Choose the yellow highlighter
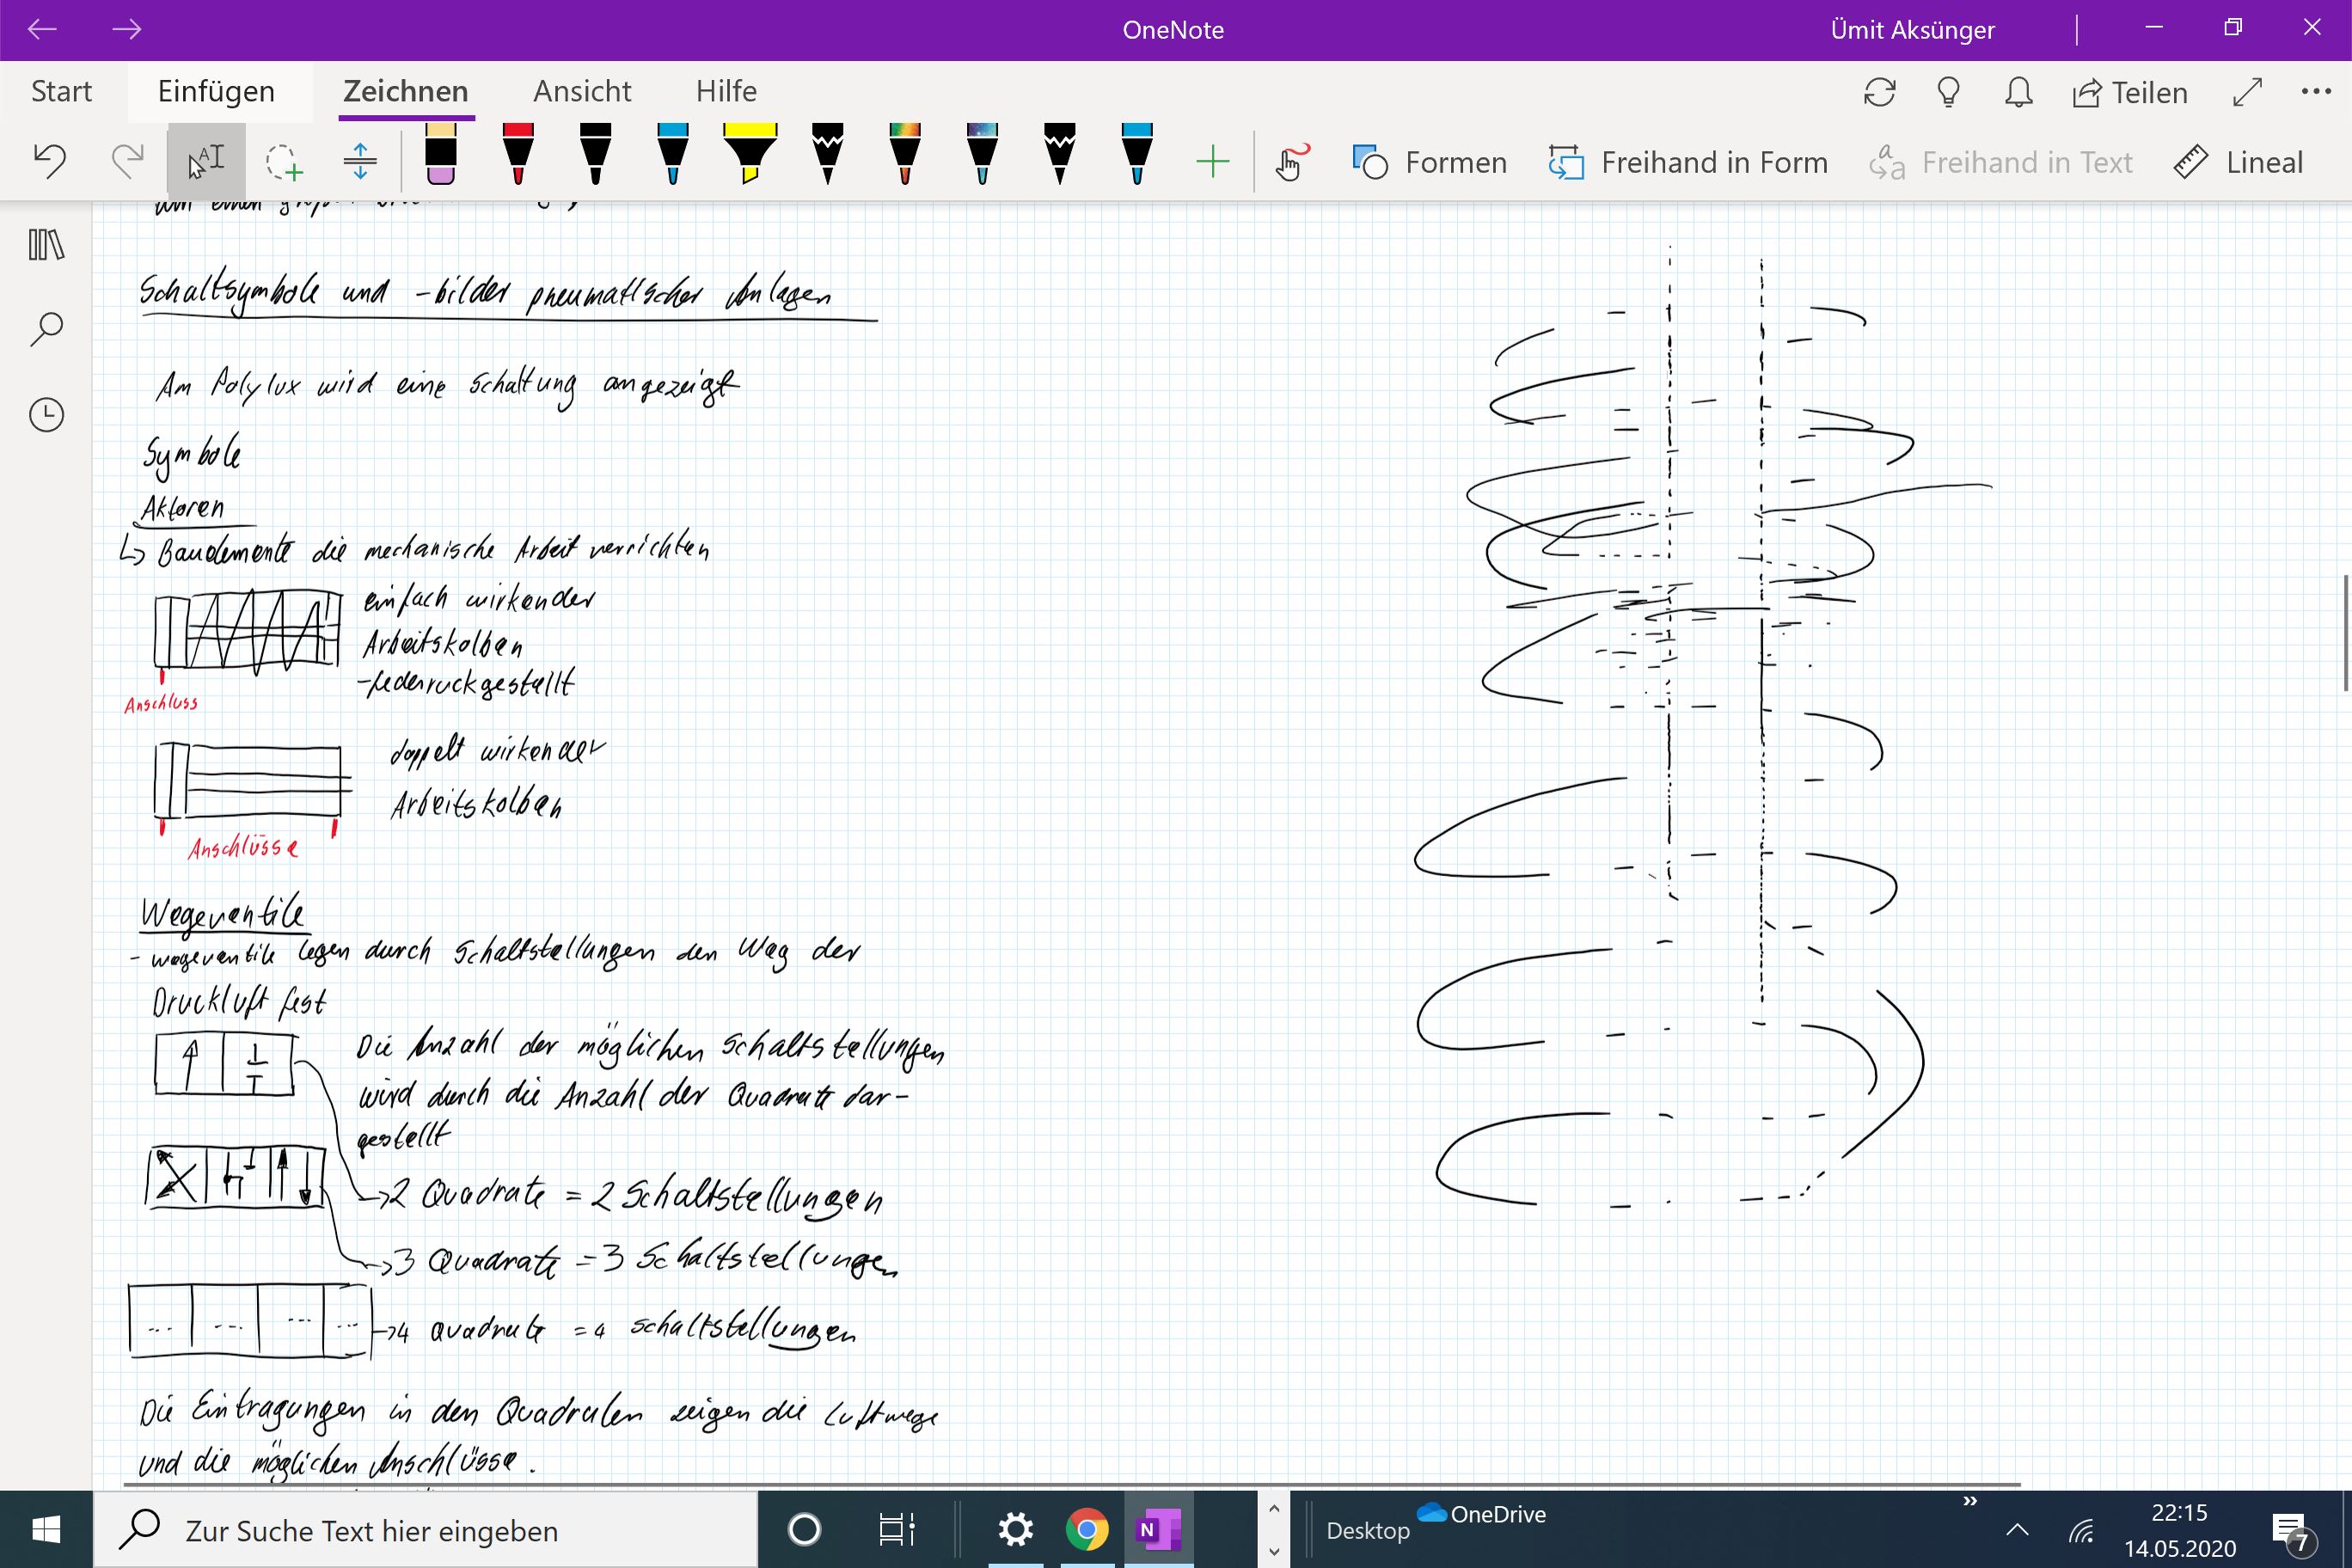2352x1568 pixels. 750,154
